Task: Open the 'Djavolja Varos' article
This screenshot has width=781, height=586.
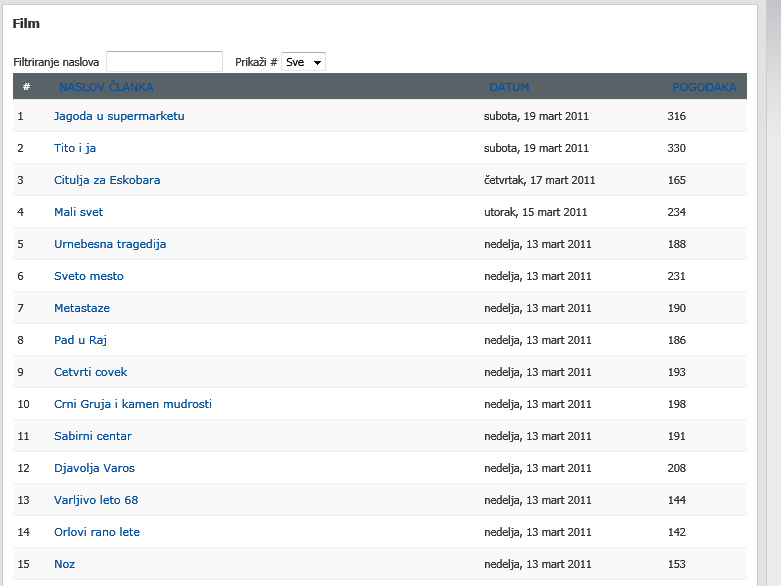Action: [x=94, y=468]
